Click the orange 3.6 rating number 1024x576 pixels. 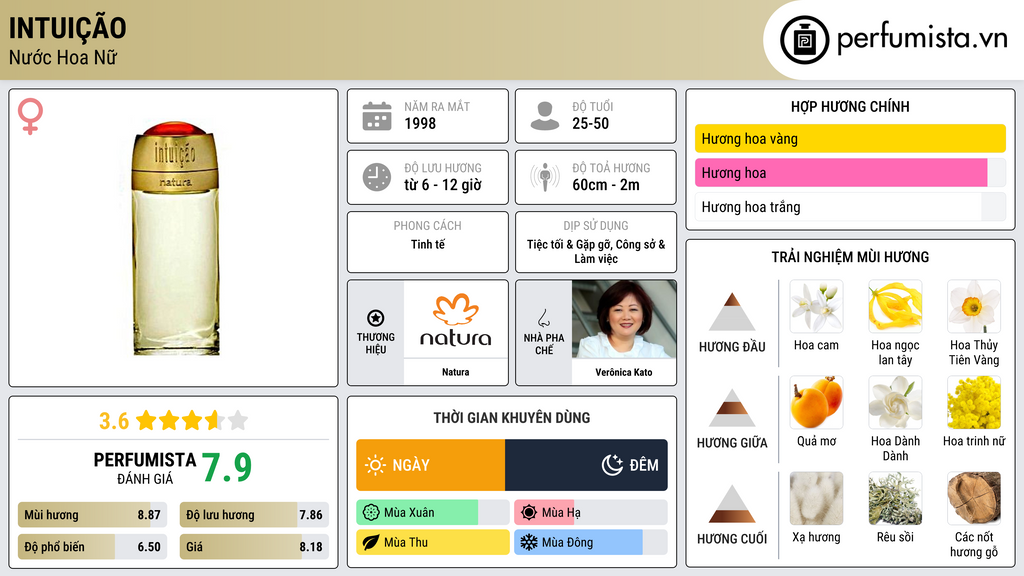point(114,421)
